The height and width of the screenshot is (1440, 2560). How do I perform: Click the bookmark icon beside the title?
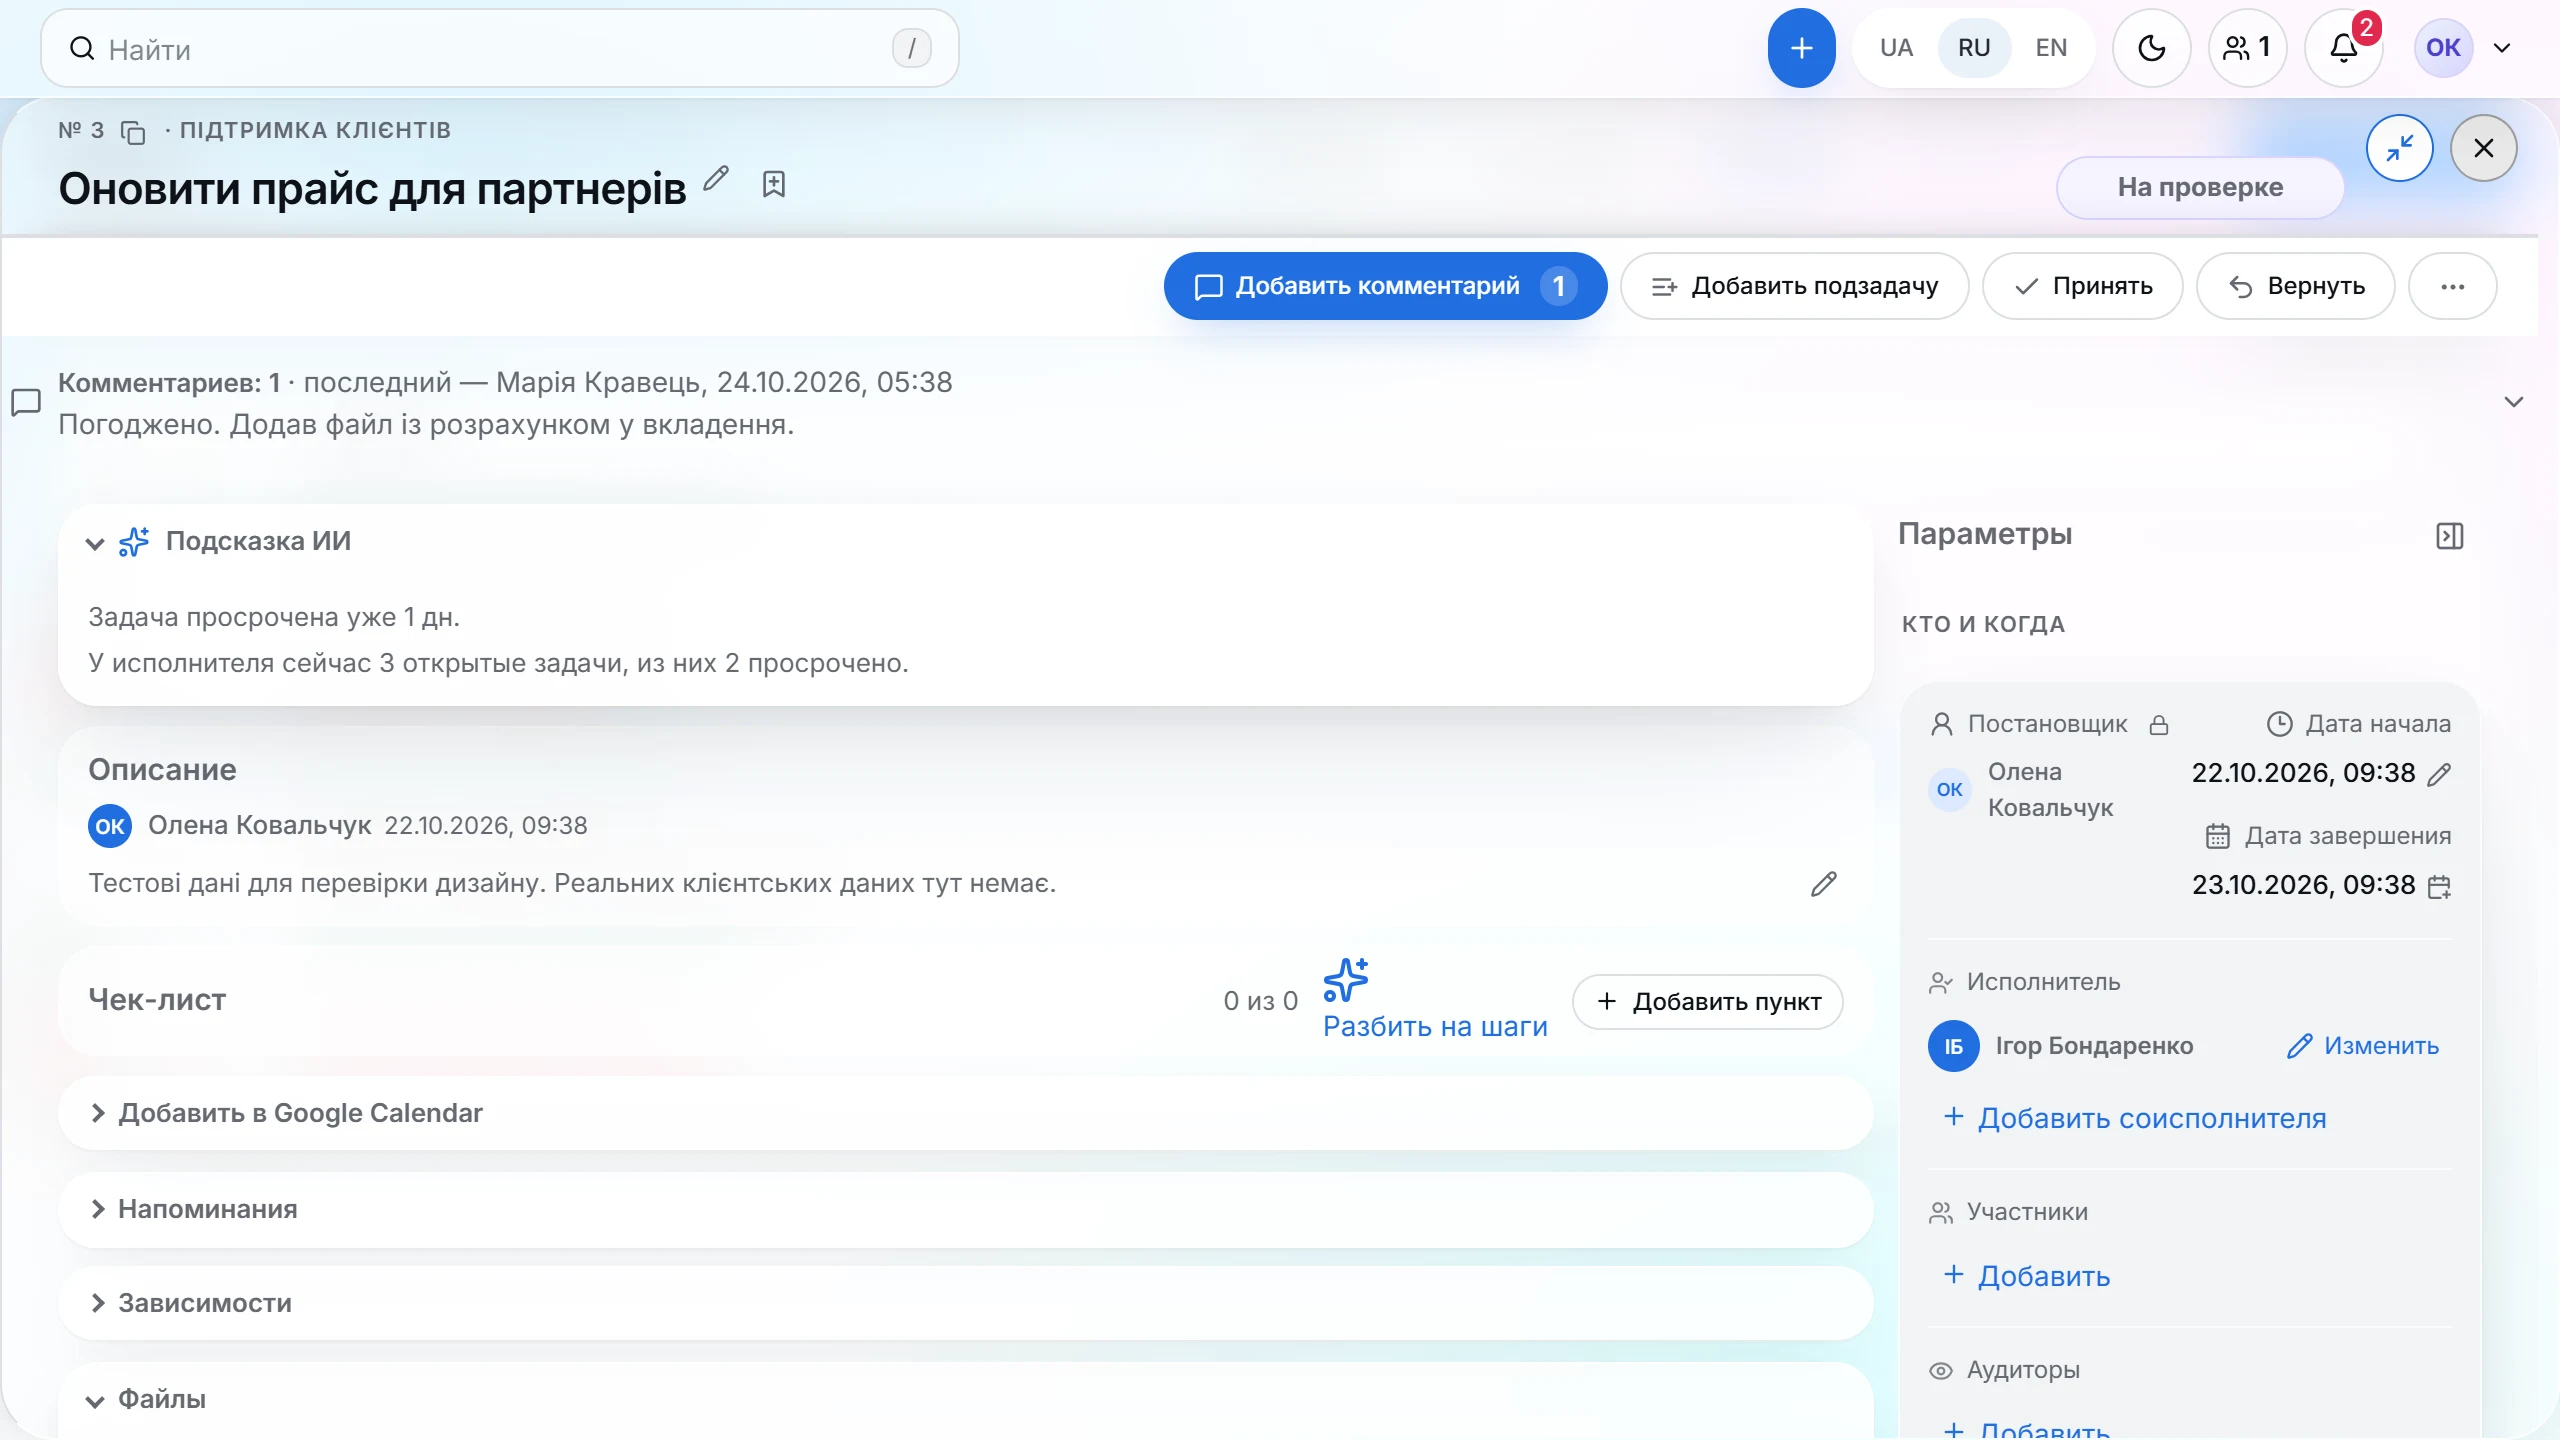[774, 184]
